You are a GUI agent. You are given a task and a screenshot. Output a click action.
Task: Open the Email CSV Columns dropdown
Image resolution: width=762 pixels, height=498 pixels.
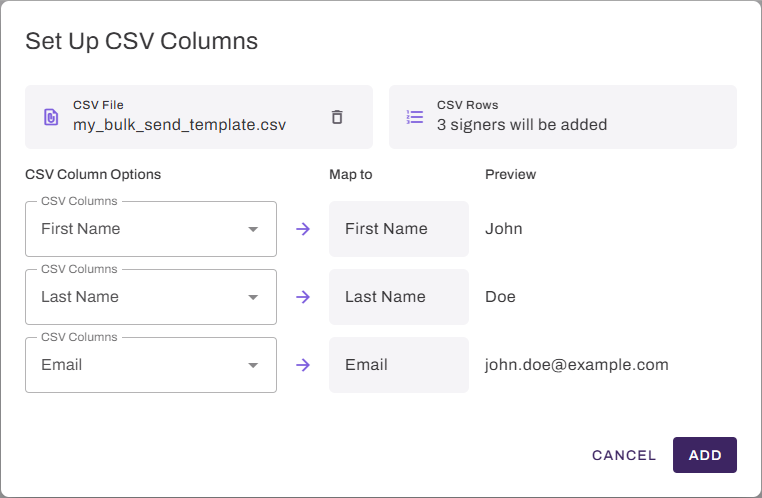click(x=151, y=365)
